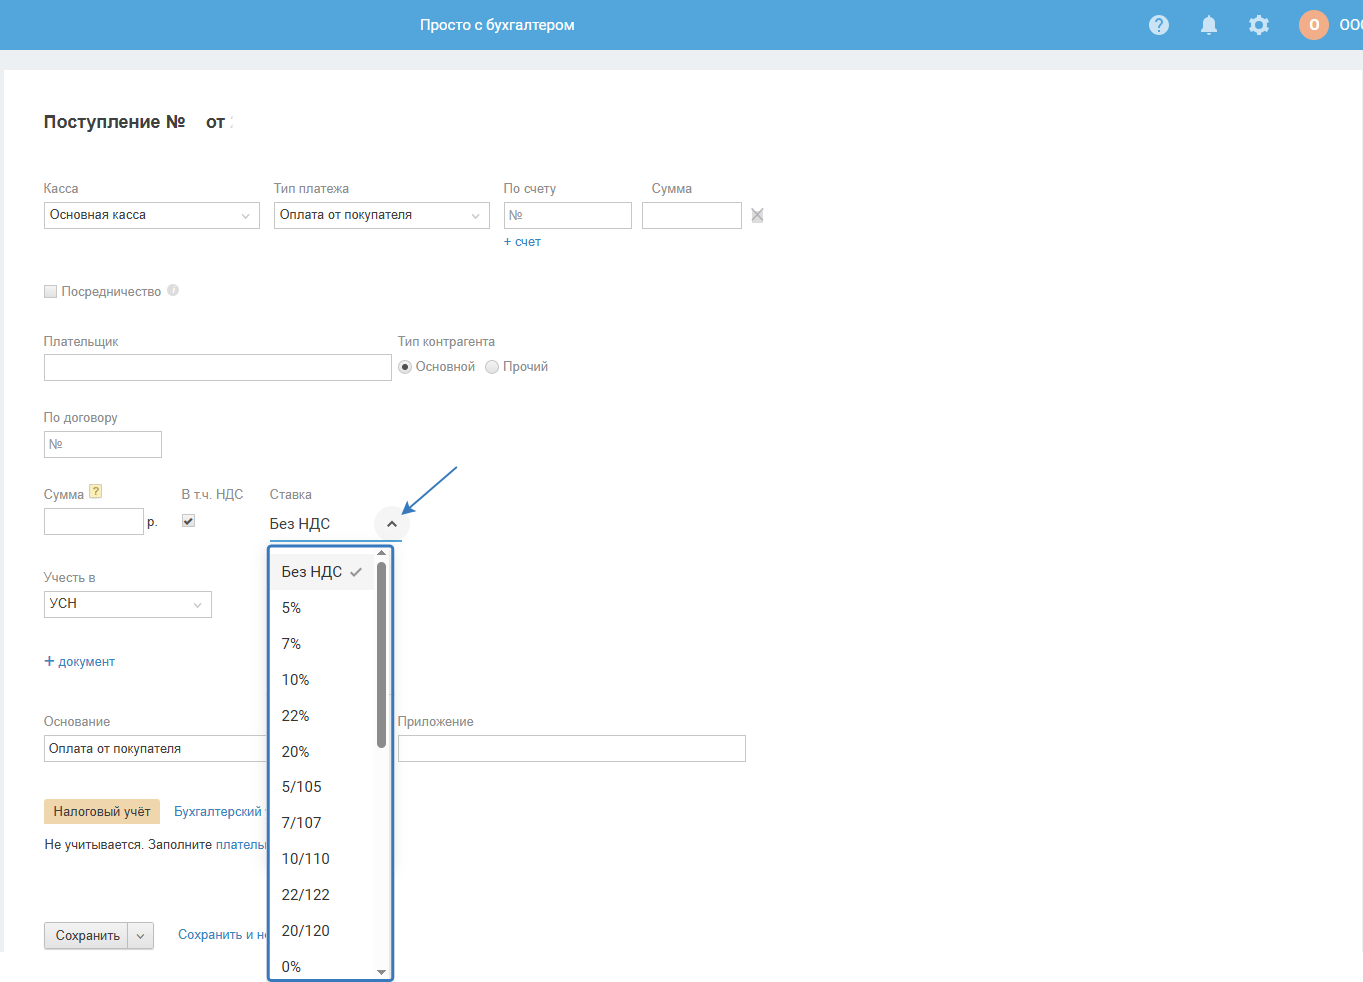
Task: Add a document with + документ
Action: point(79,662)
